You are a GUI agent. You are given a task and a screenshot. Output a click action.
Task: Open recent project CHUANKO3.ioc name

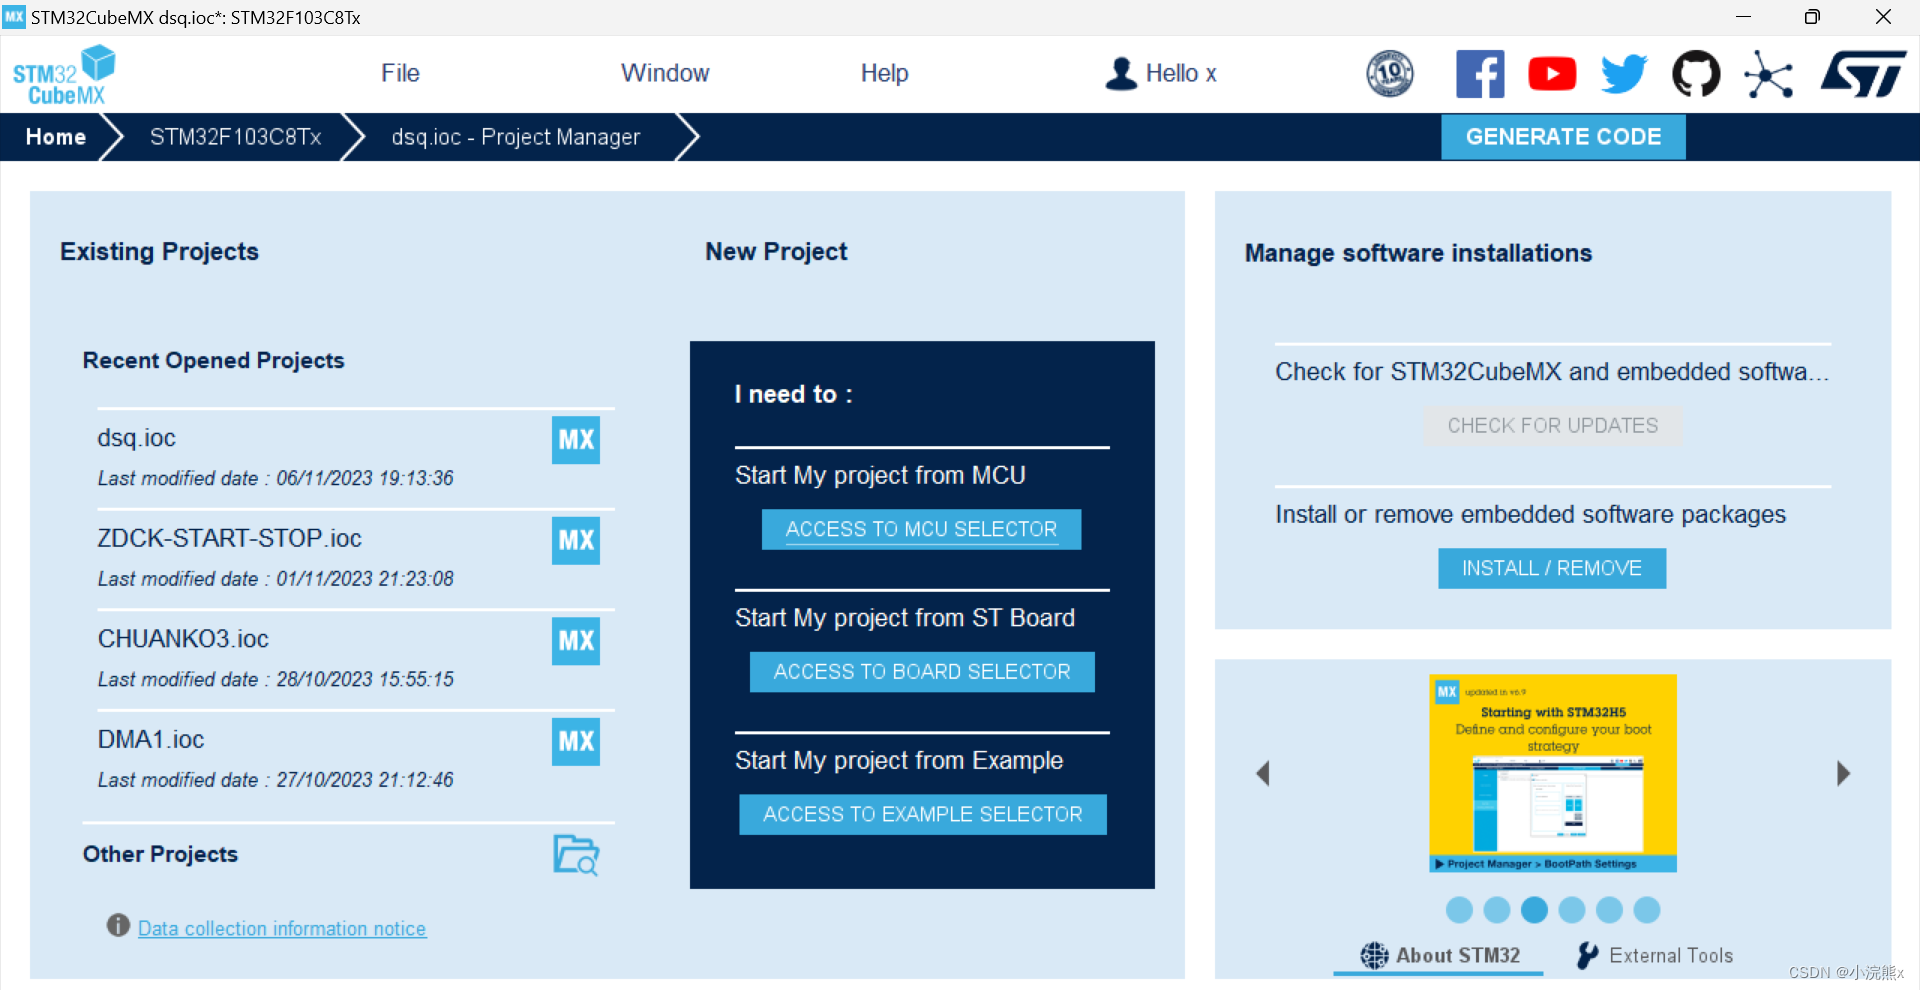[x=183, y=639]
